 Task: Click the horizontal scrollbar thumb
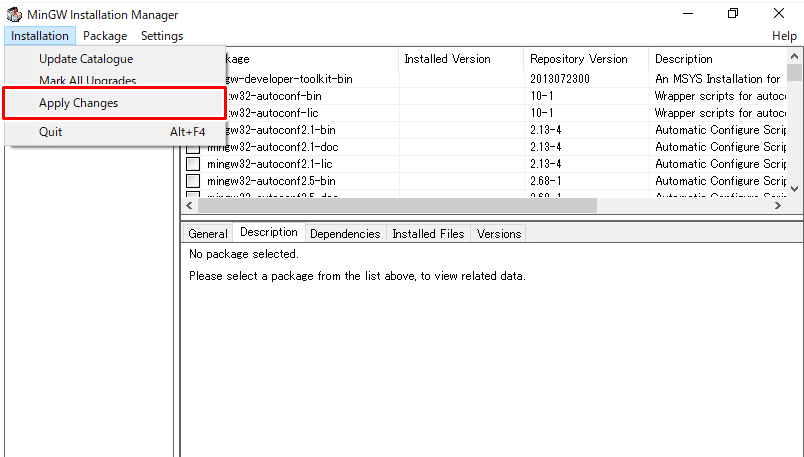coord(397,206)
